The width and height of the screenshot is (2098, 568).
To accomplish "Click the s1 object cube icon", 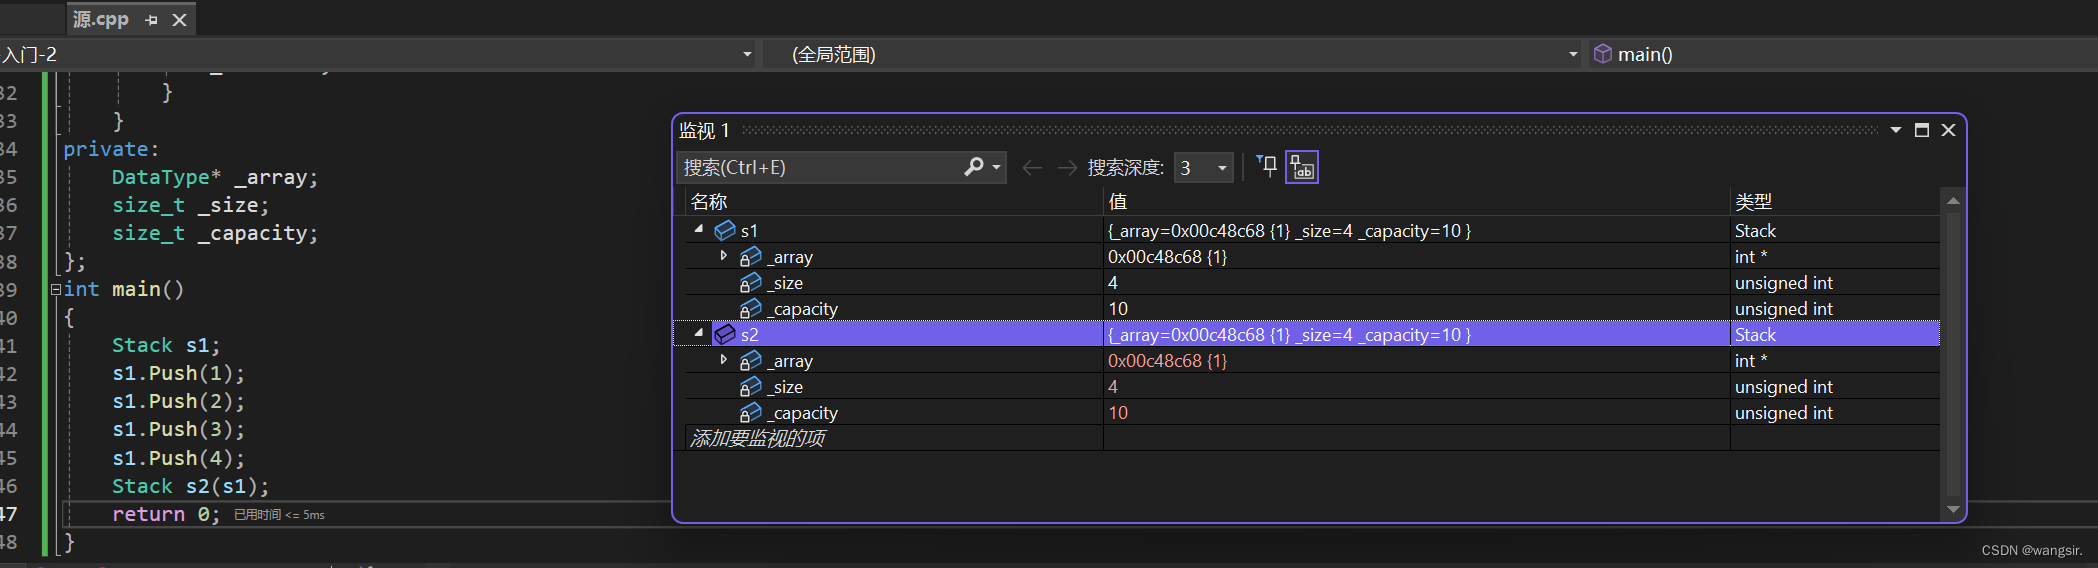I will (725, 231).
